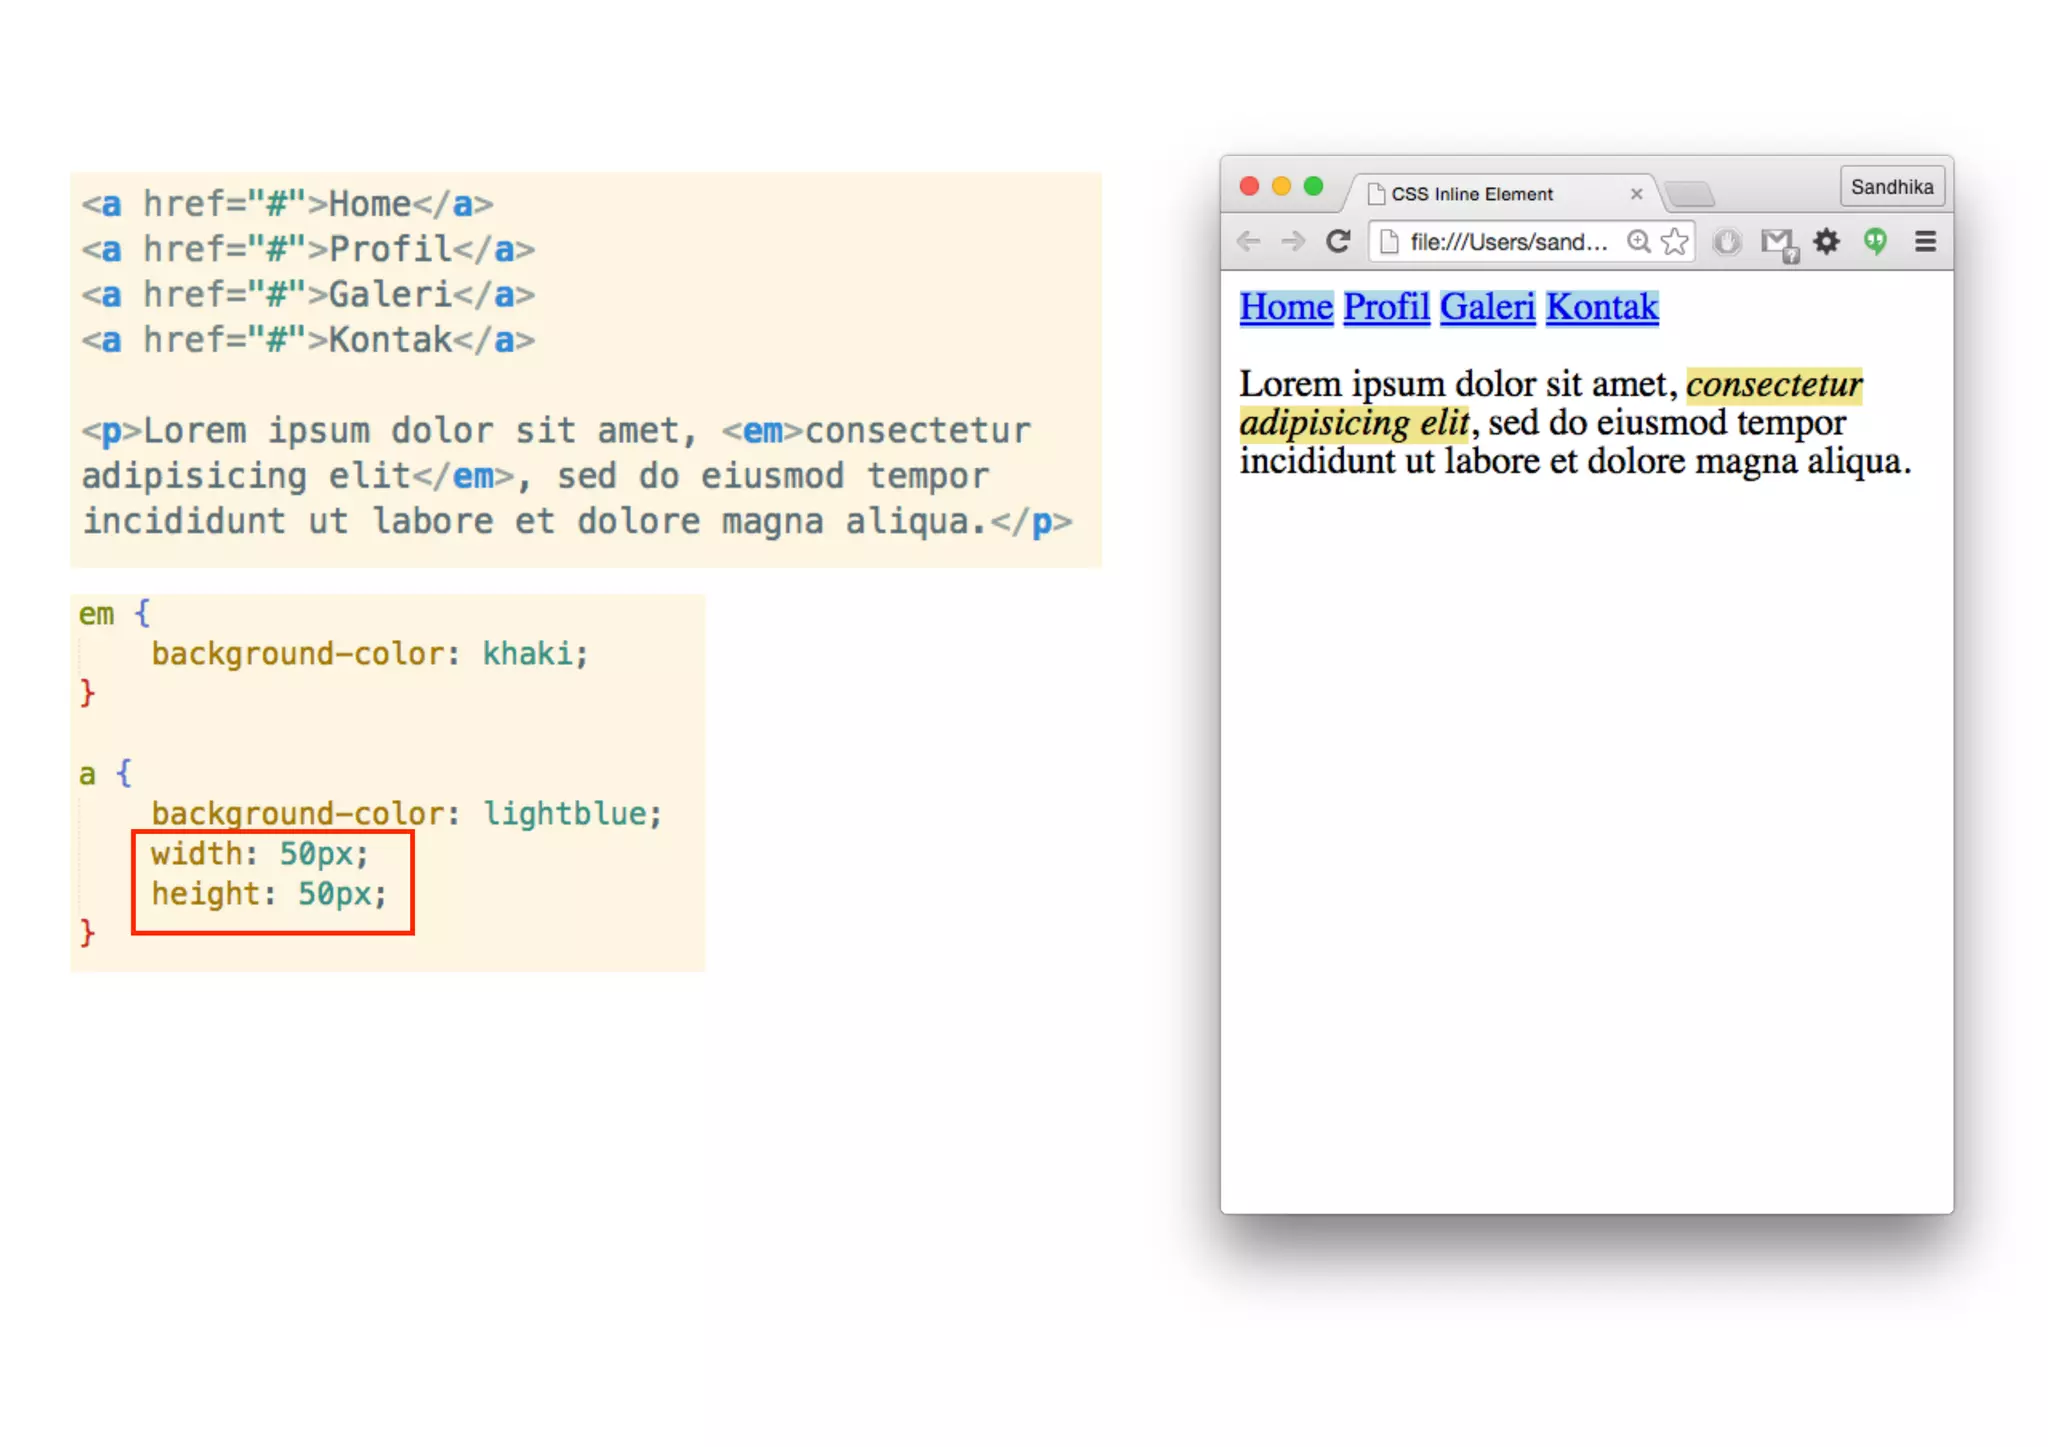Click the Kontak link

tap(1602, 307)
